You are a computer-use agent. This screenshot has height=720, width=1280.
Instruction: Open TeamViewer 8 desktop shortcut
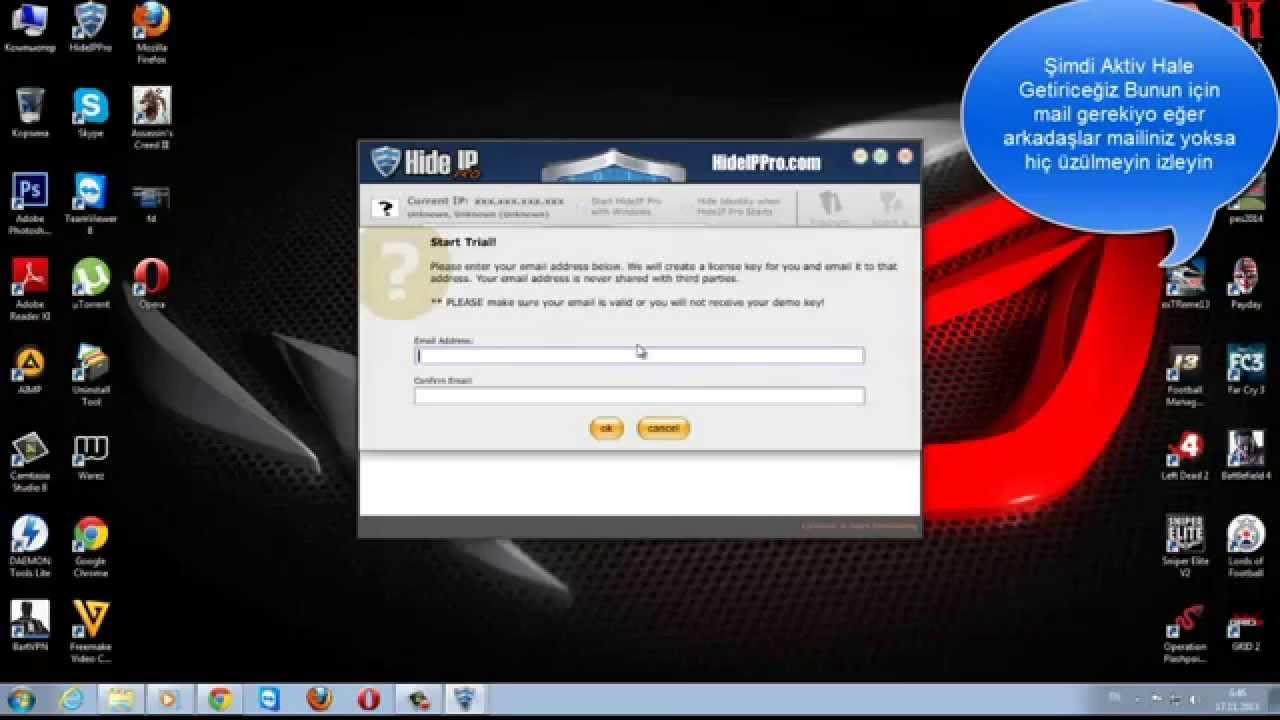[x=90, y=204]
